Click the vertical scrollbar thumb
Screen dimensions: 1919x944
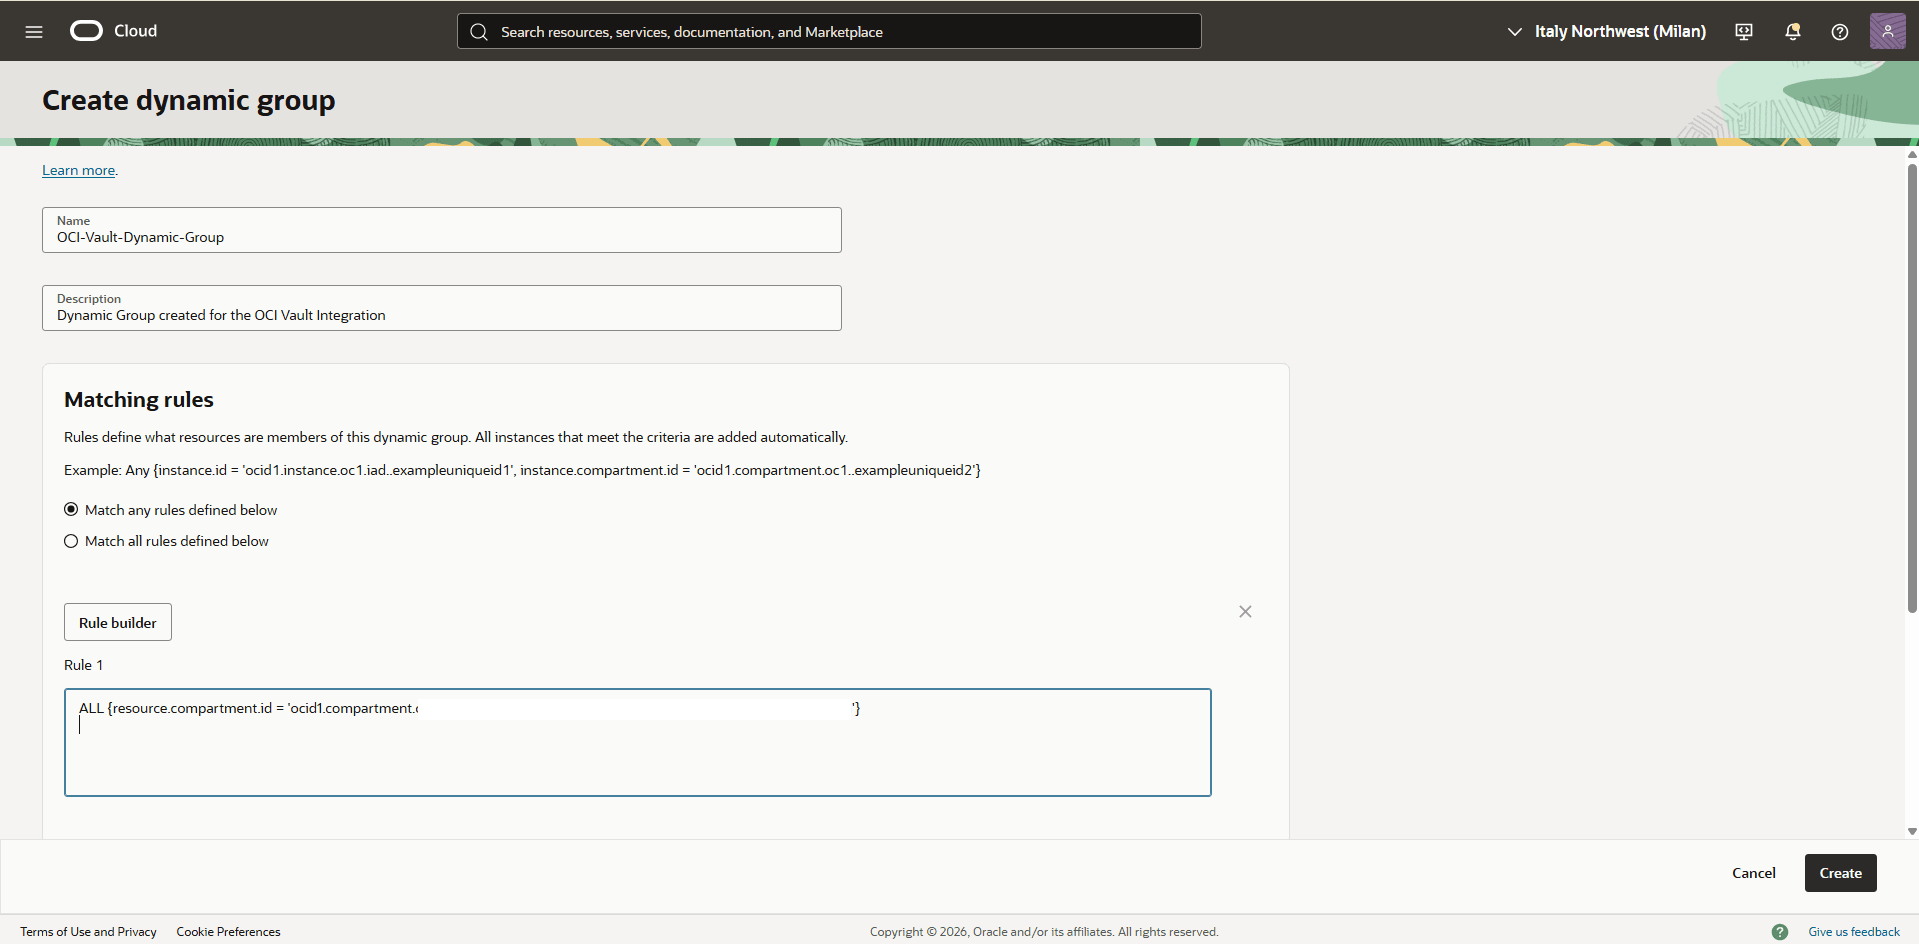(x=1912, y=388)
